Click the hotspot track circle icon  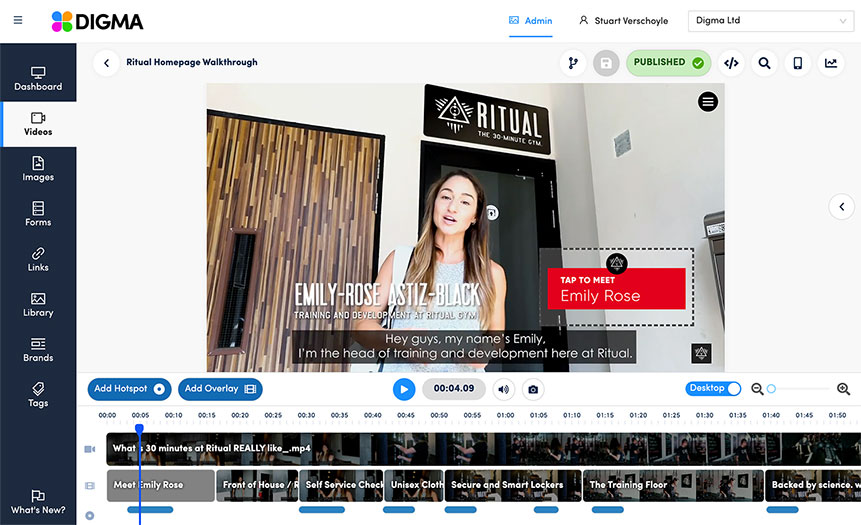tap(90, 516)
